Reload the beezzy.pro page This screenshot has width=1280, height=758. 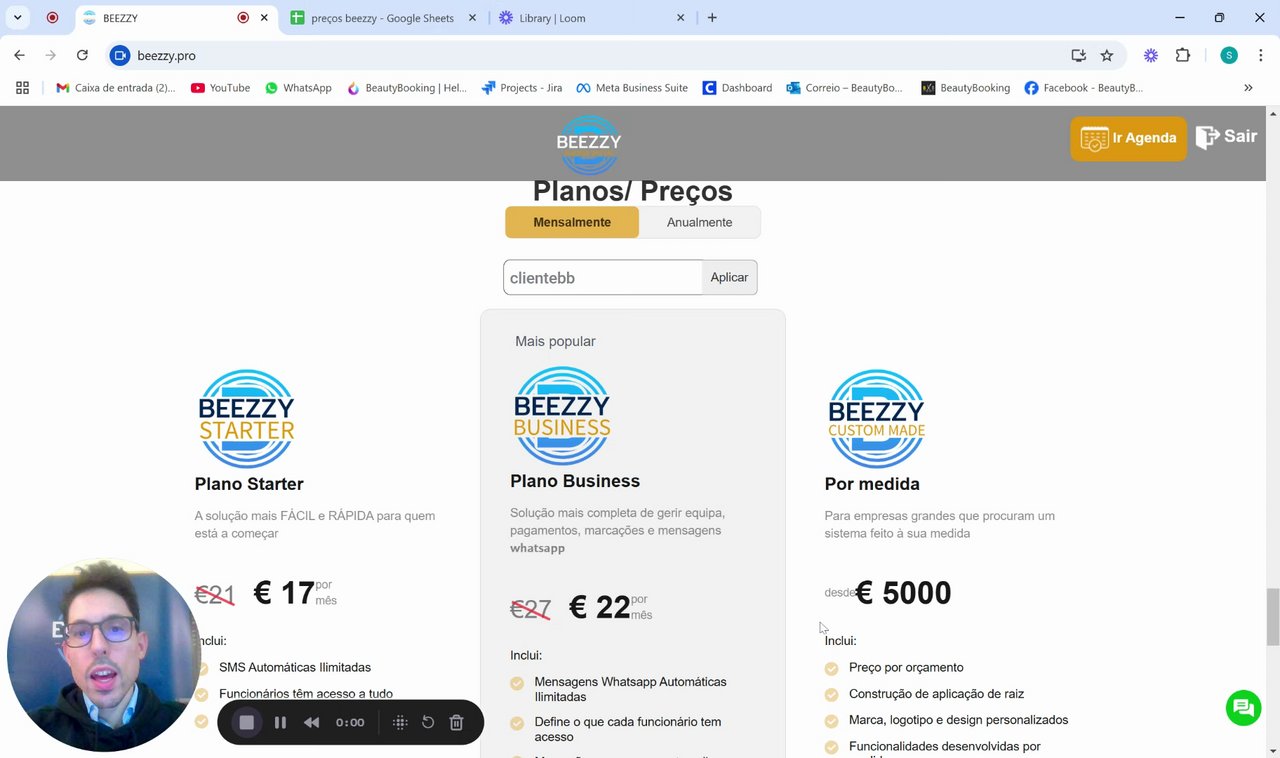click(82, 56)
